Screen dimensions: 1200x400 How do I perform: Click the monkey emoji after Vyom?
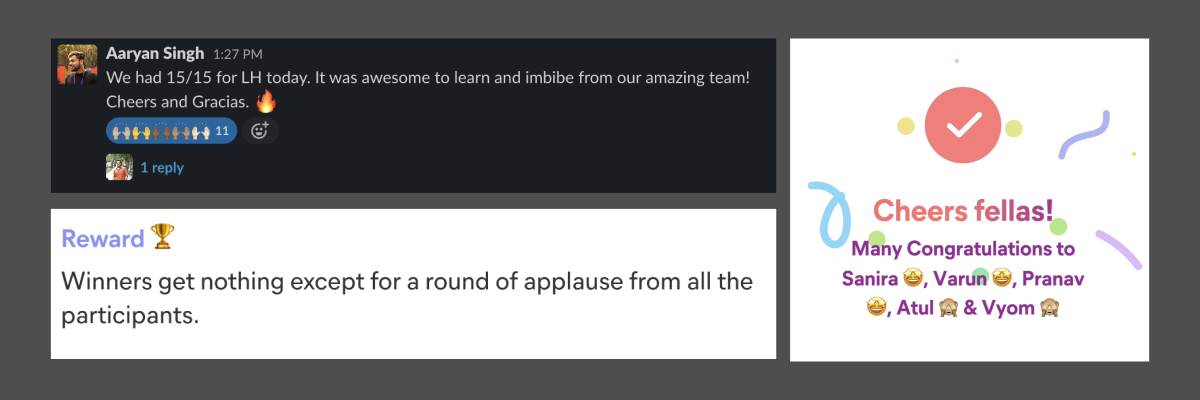(x=1049, y=308)
